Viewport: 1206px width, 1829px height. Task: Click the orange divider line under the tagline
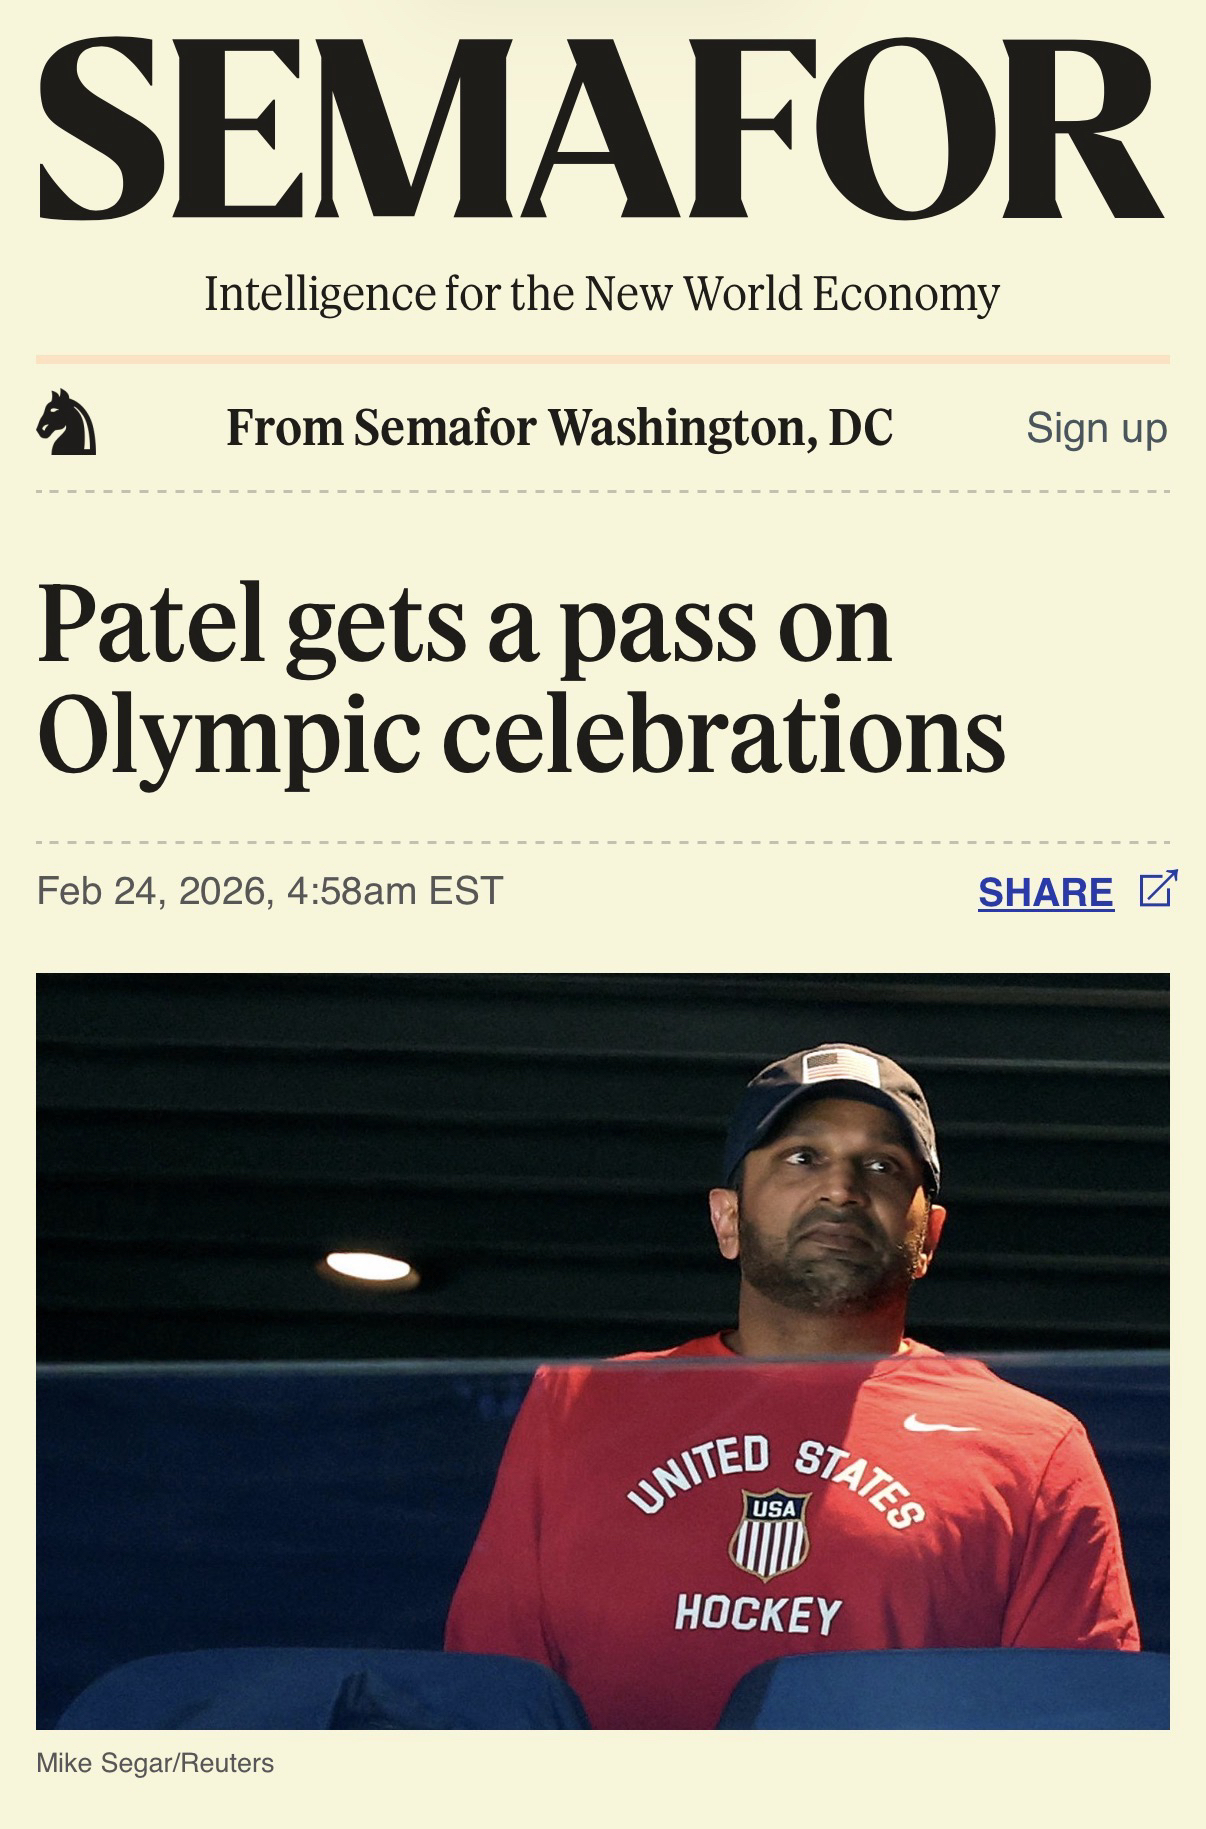click(601, 359)
